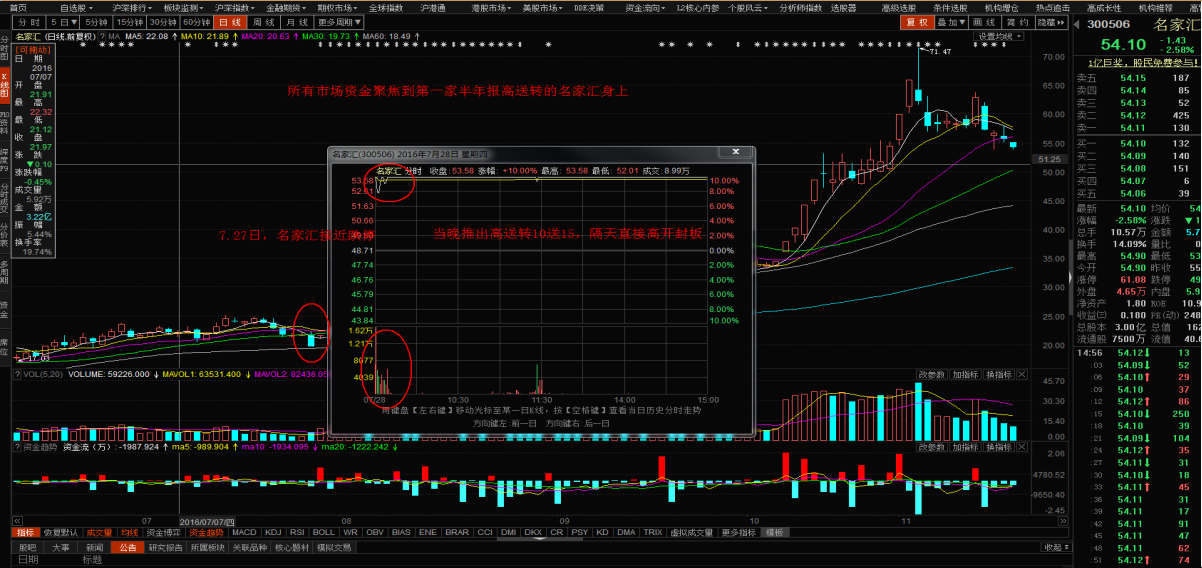Open the 首页 home menu item
This screenshot has width=1202, height=568.
[19, 6]
